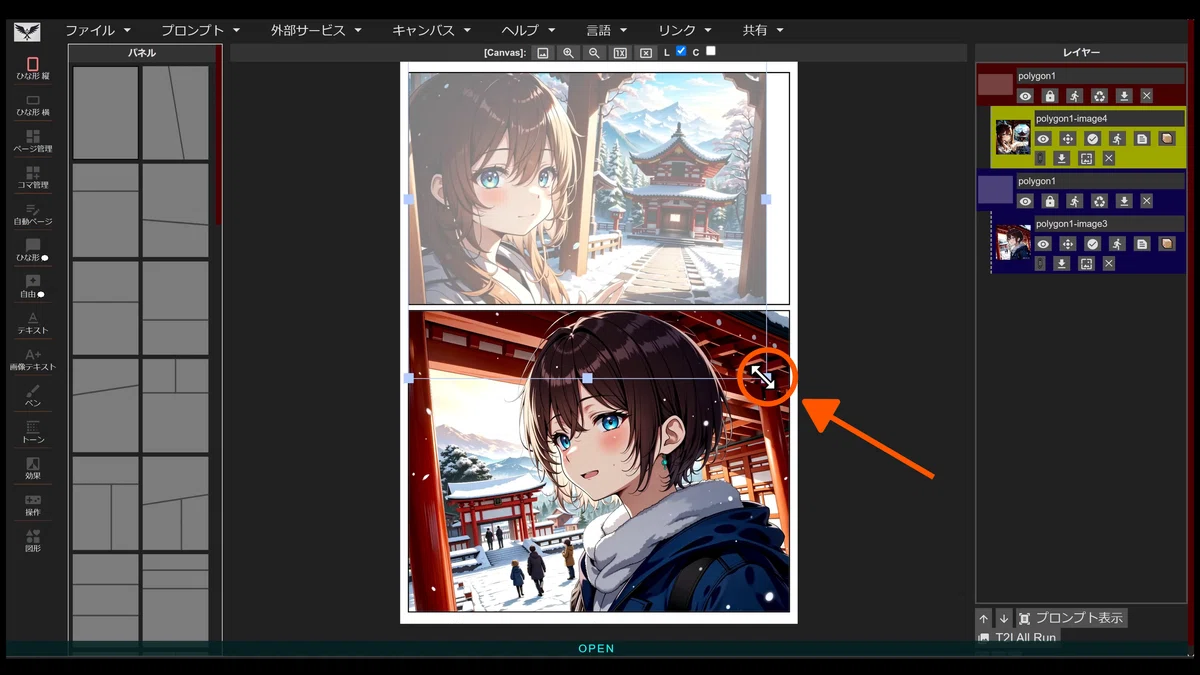Click the プロンプト表示 button
1200x675 pixels.
1071,618
